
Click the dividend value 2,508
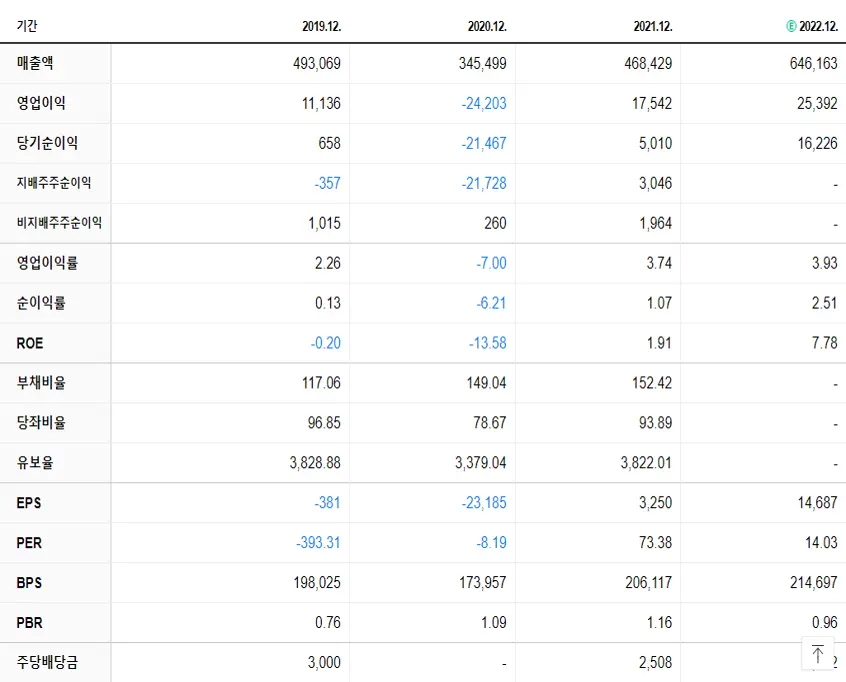[x=656, y=663]
